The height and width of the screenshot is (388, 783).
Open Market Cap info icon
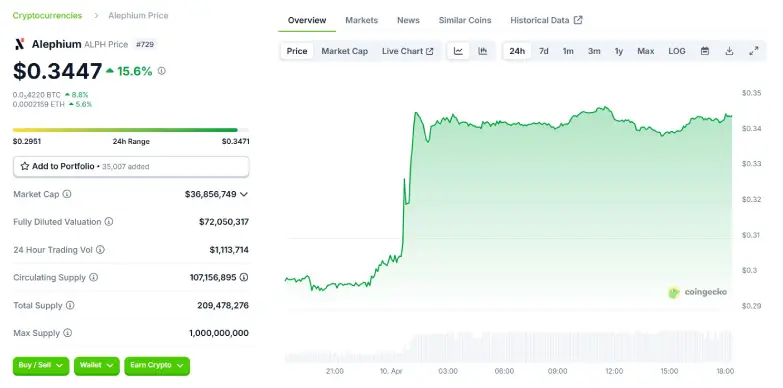[x=66, y=194]
